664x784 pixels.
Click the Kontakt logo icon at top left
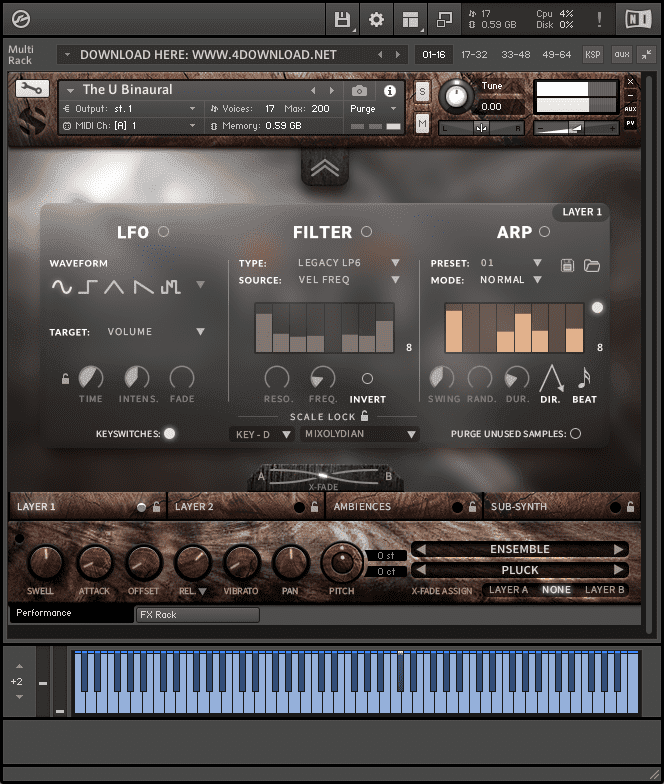[x=21, y=20]
